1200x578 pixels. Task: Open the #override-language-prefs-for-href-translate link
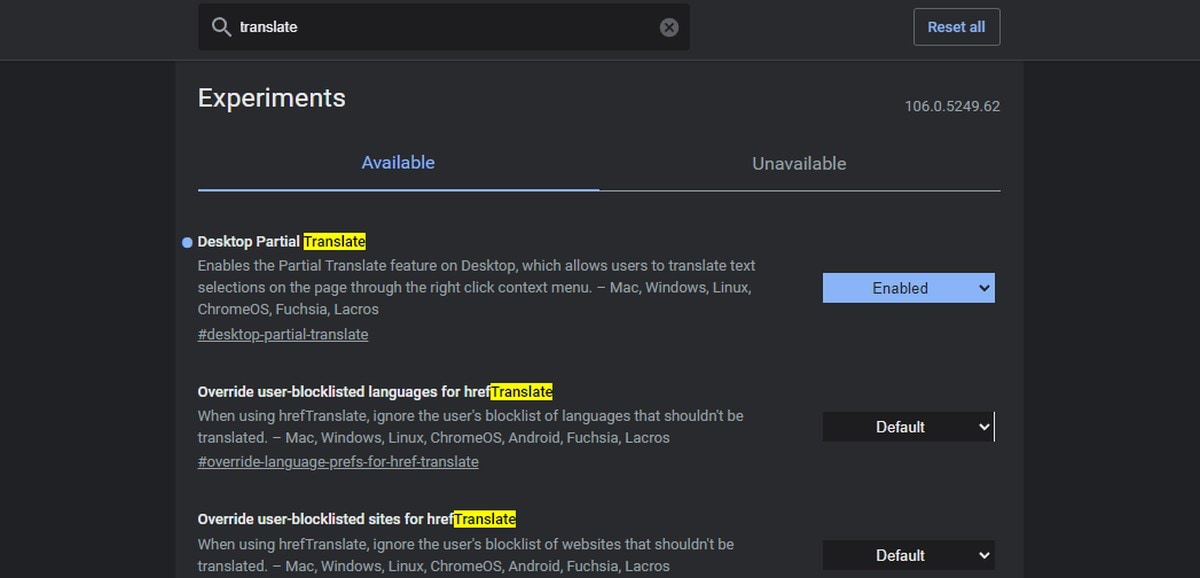(338, 462)
